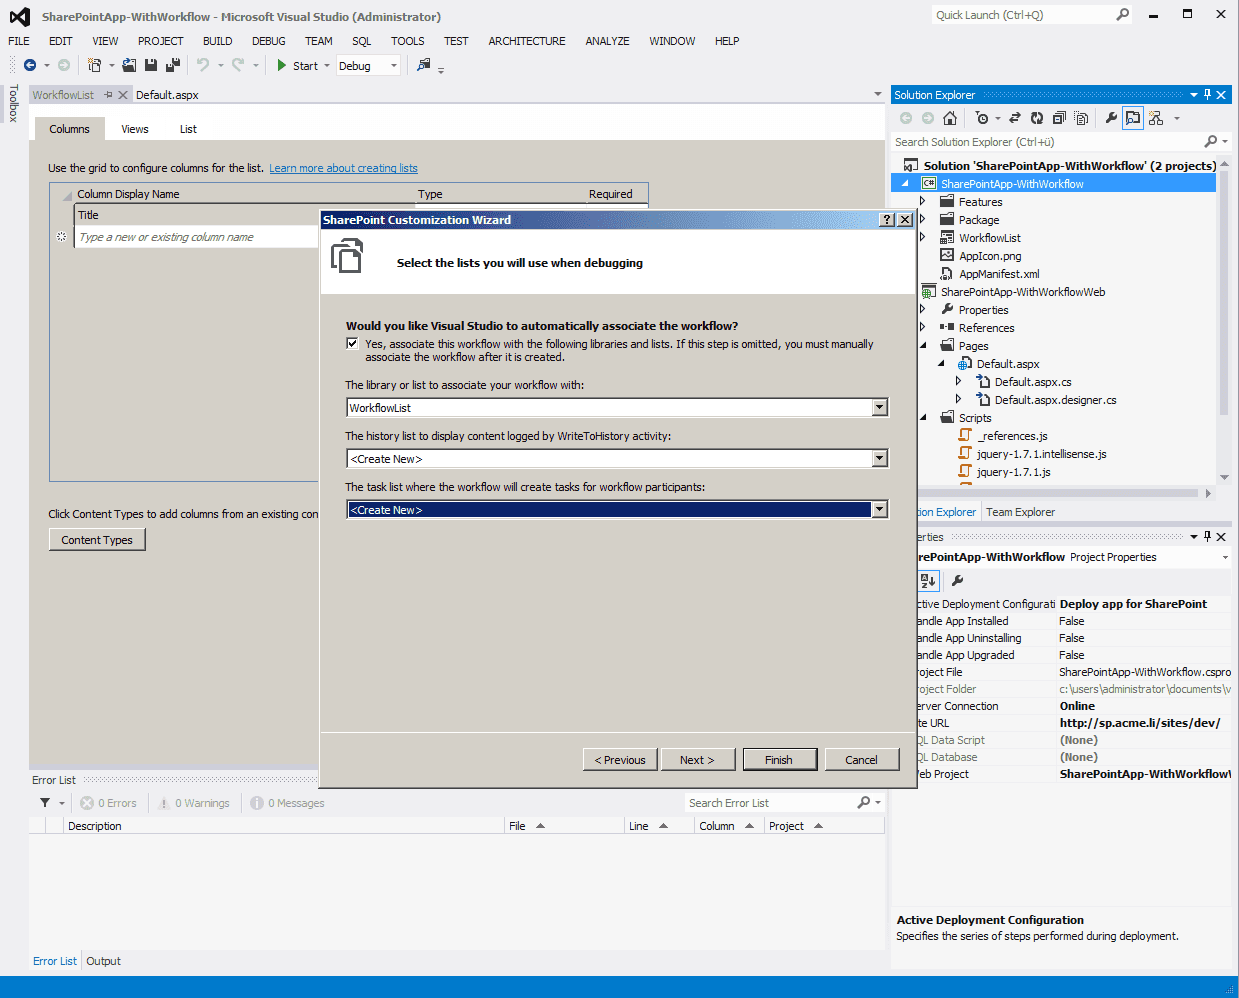The image size is (1239, 998).
Task: Toggle the Errors filter in Error List
Action: 109,803
